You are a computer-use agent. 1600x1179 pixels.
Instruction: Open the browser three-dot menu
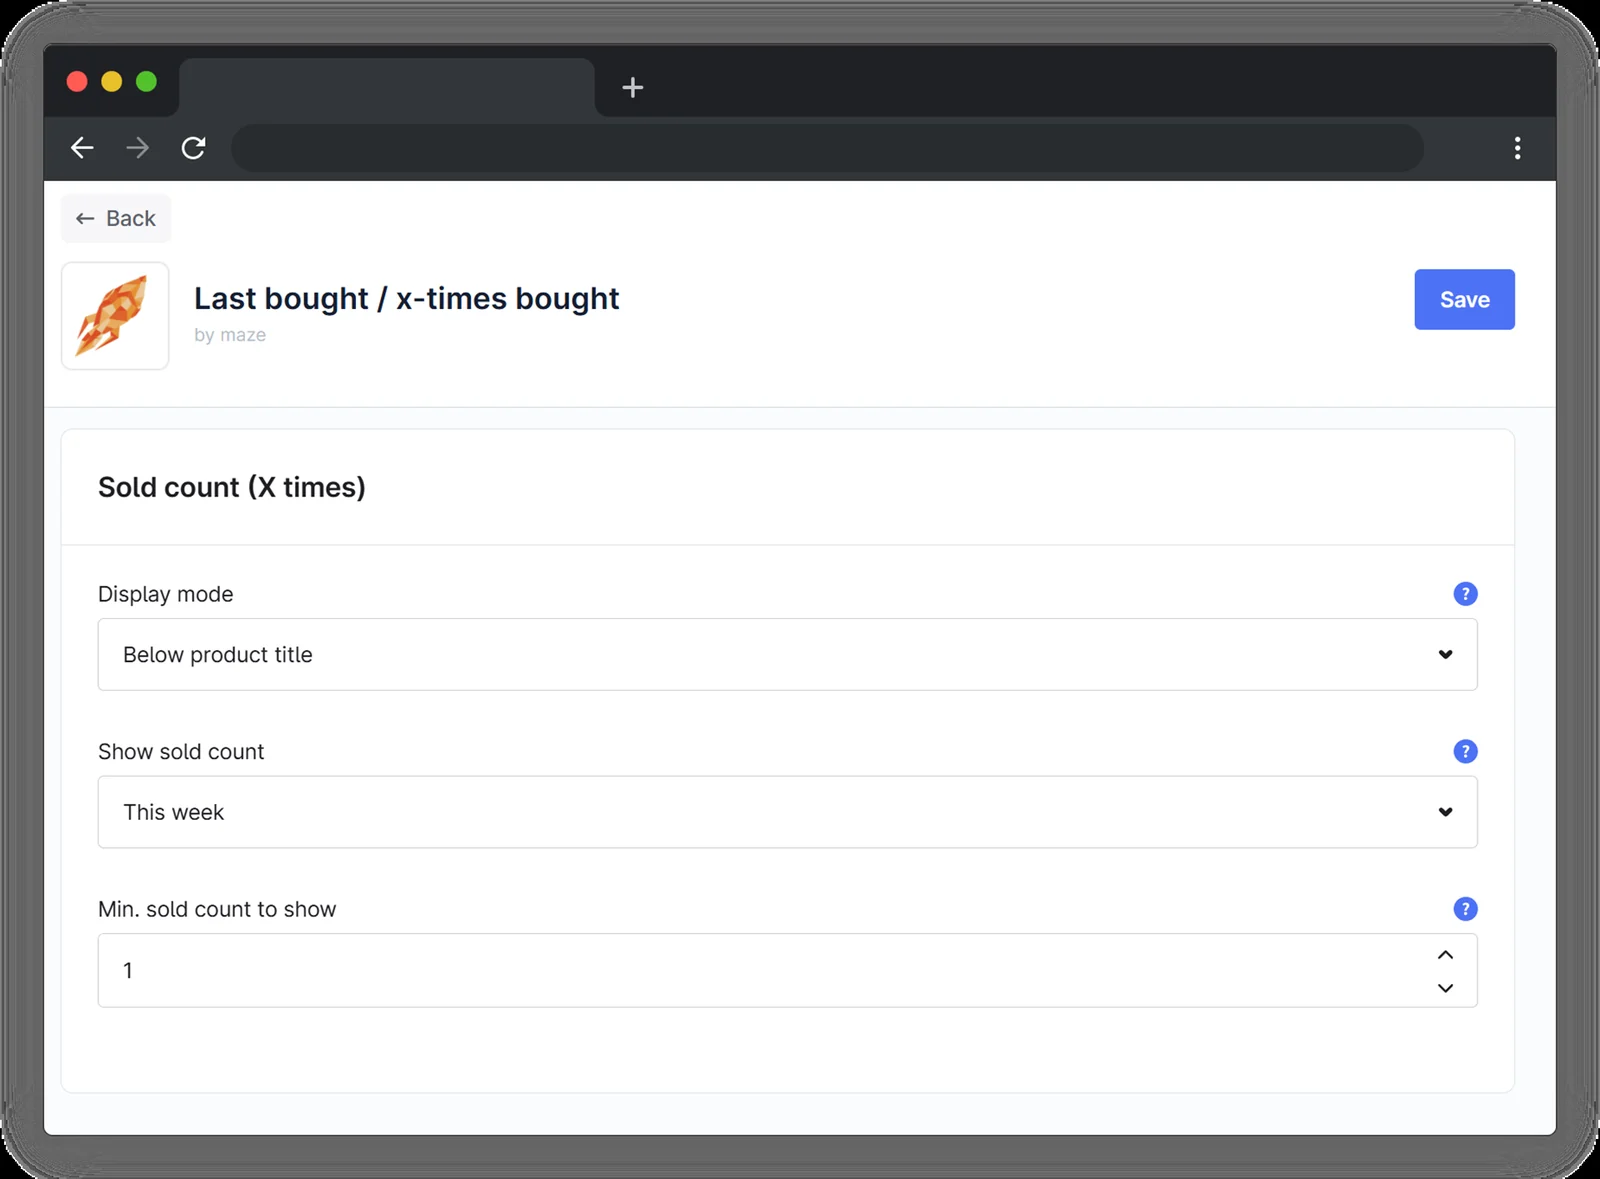pos(1517,148)
